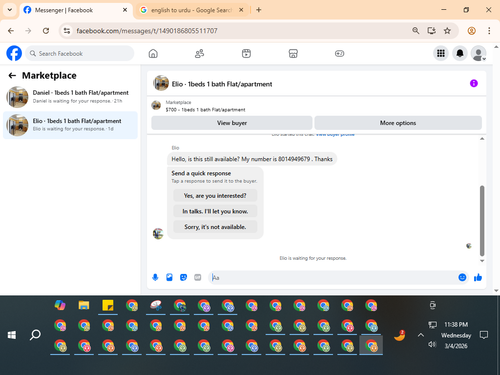Open the notifications bell
The image size is (500, 375).
pos(460,53)
